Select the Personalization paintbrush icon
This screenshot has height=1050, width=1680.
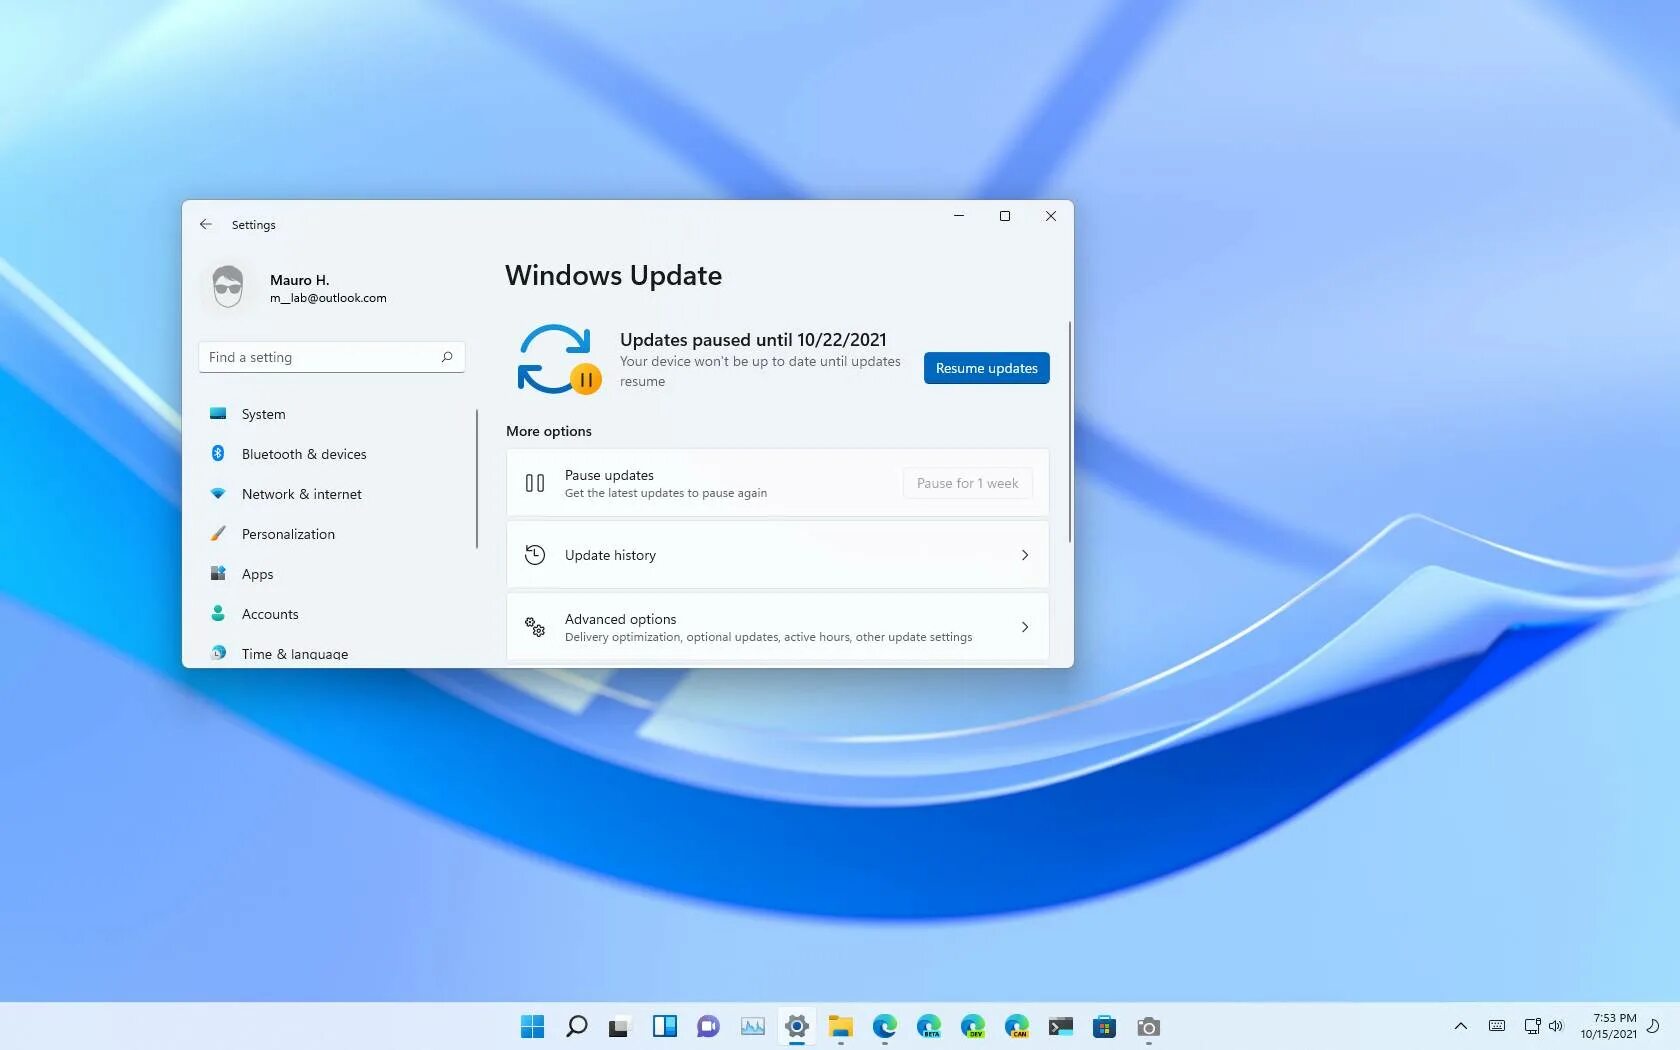(x=219, y=533)
